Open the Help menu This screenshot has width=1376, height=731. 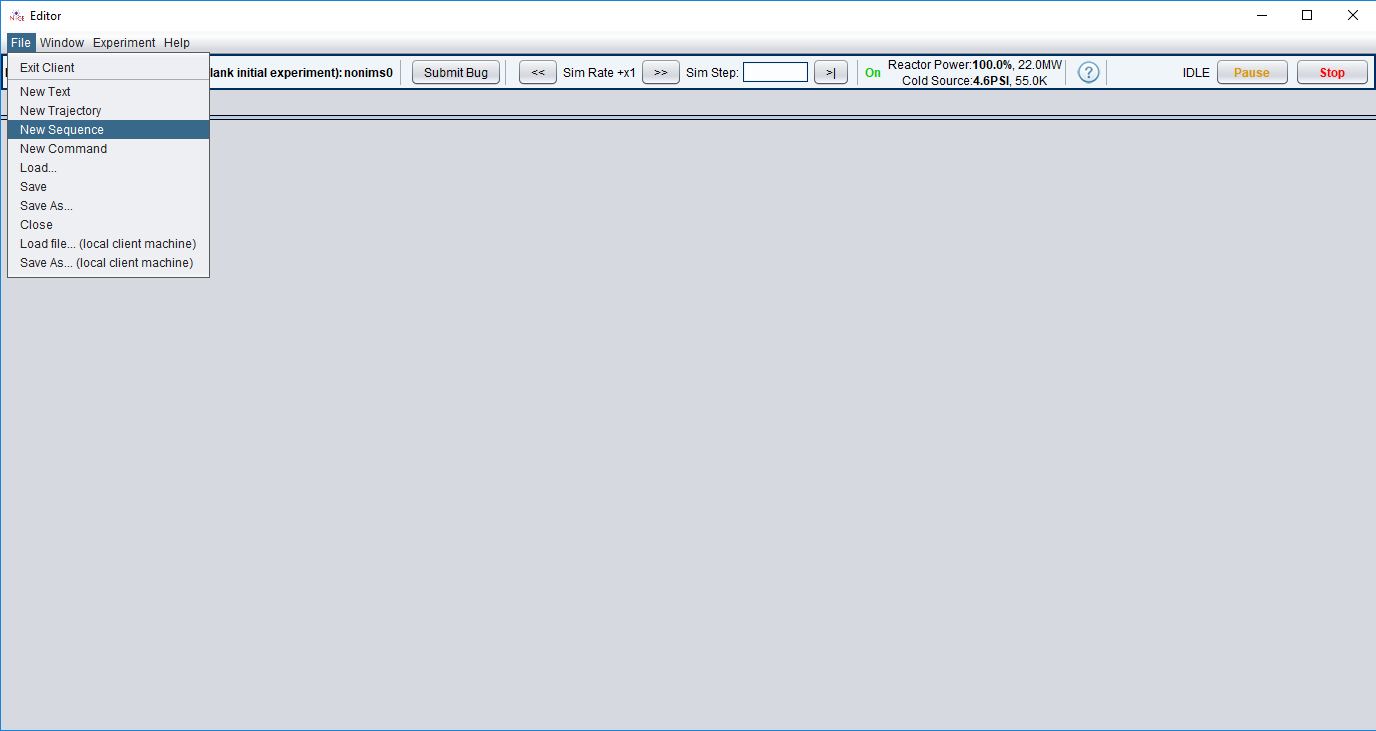pyautogui.click(x=177, y=43)
